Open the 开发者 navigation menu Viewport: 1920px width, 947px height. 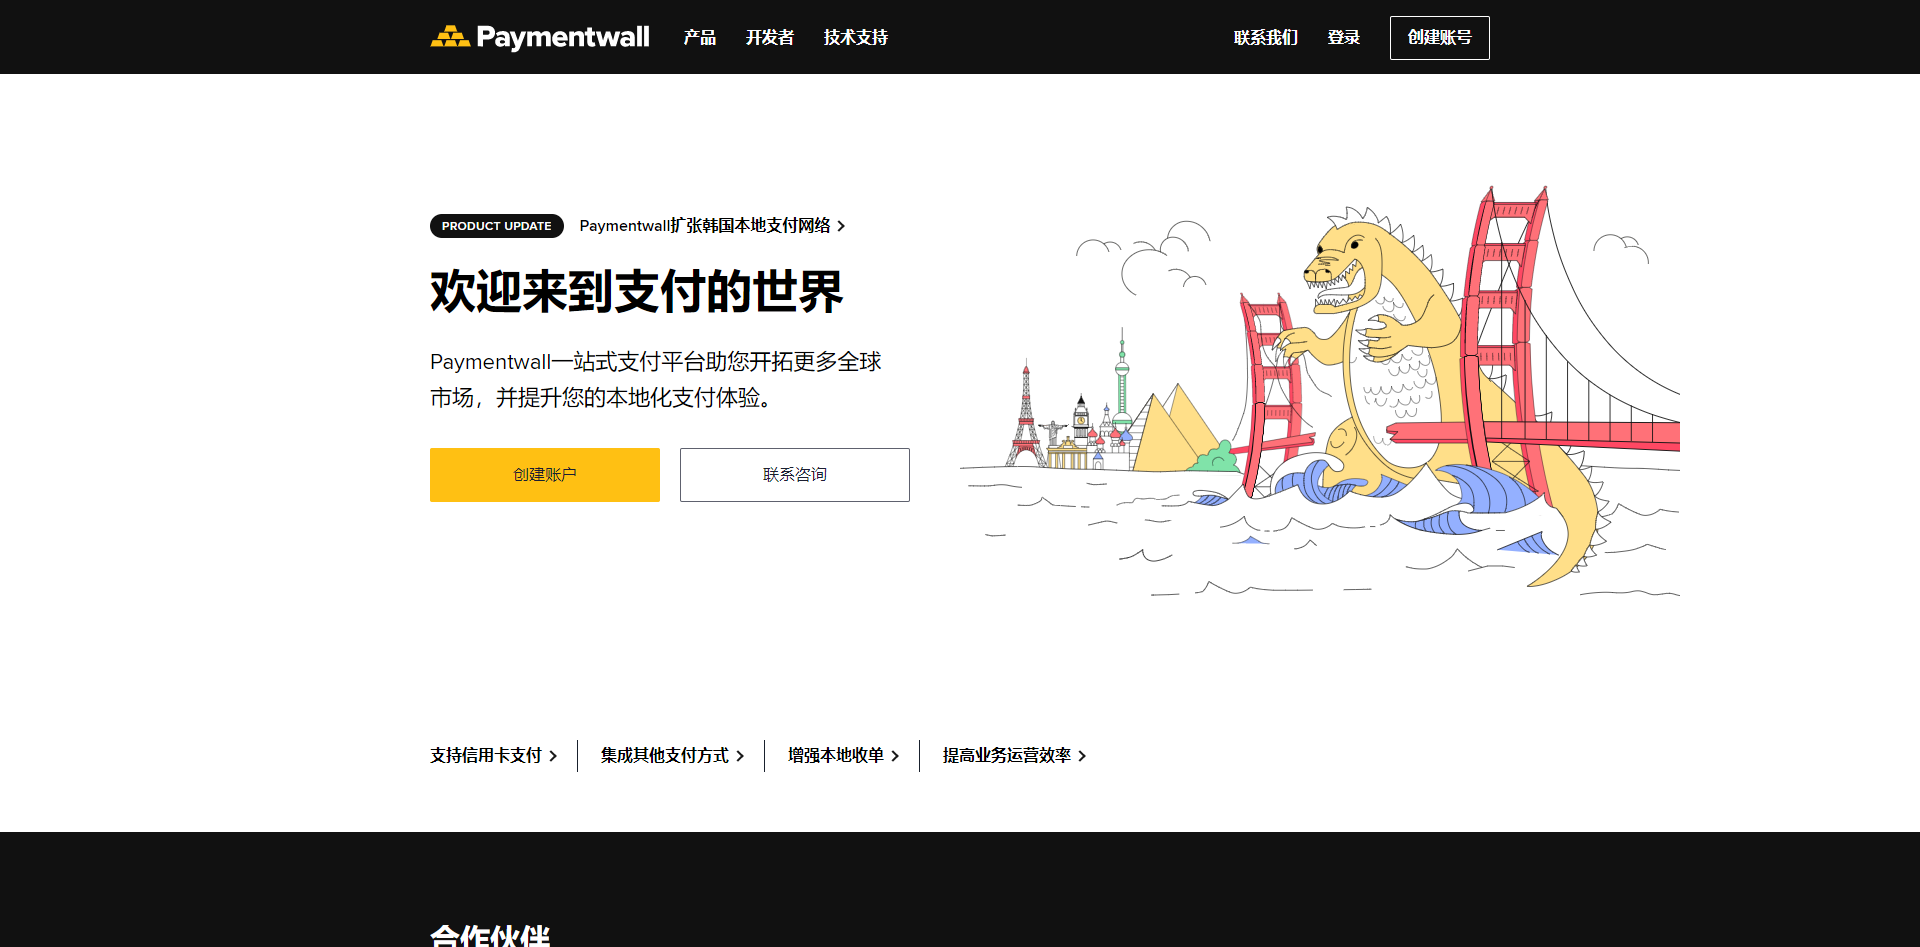(769, 37)
